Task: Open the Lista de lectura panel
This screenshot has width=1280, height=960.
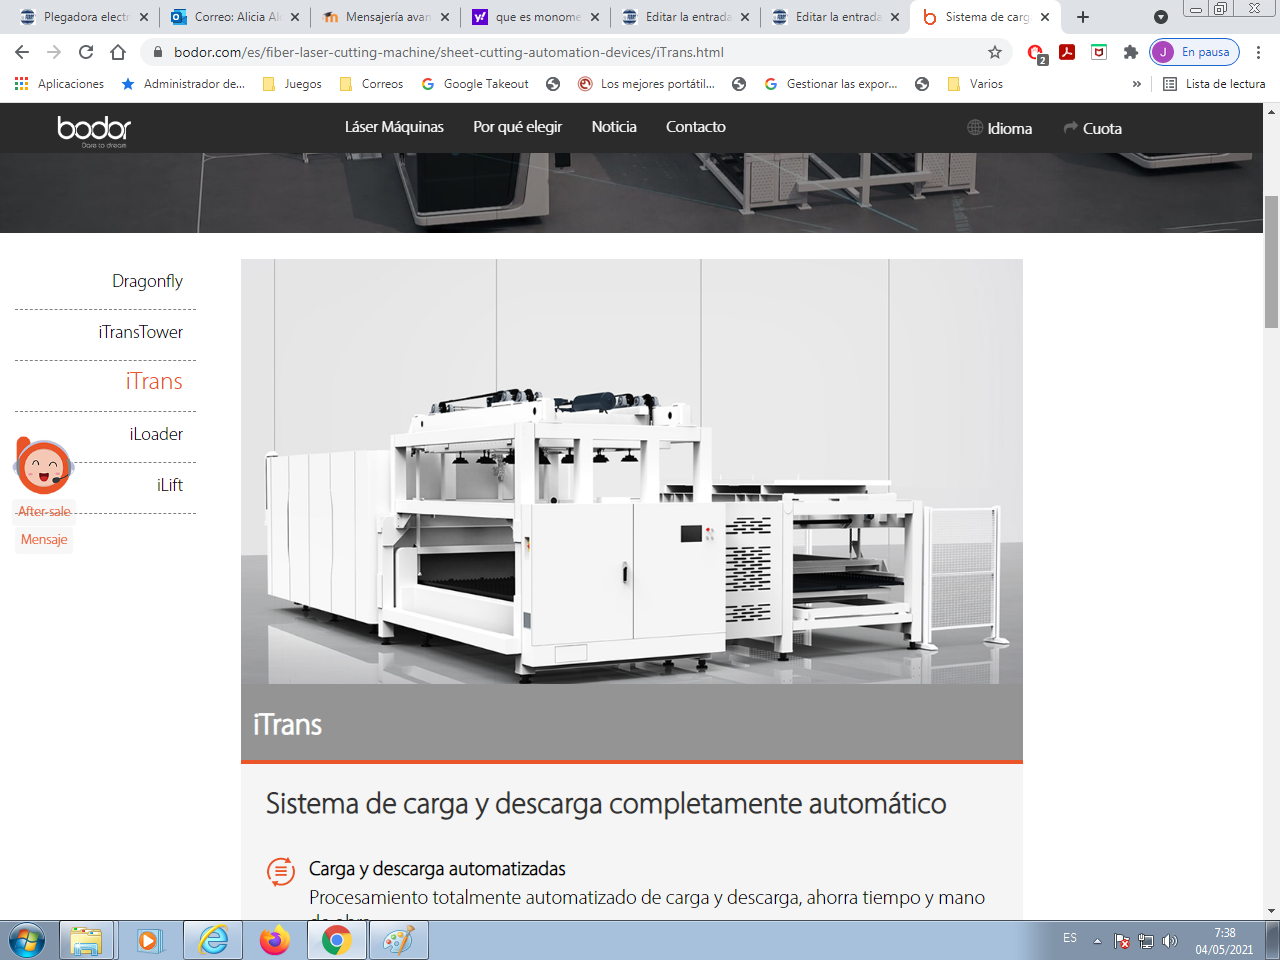Action: coord(1214,84)
